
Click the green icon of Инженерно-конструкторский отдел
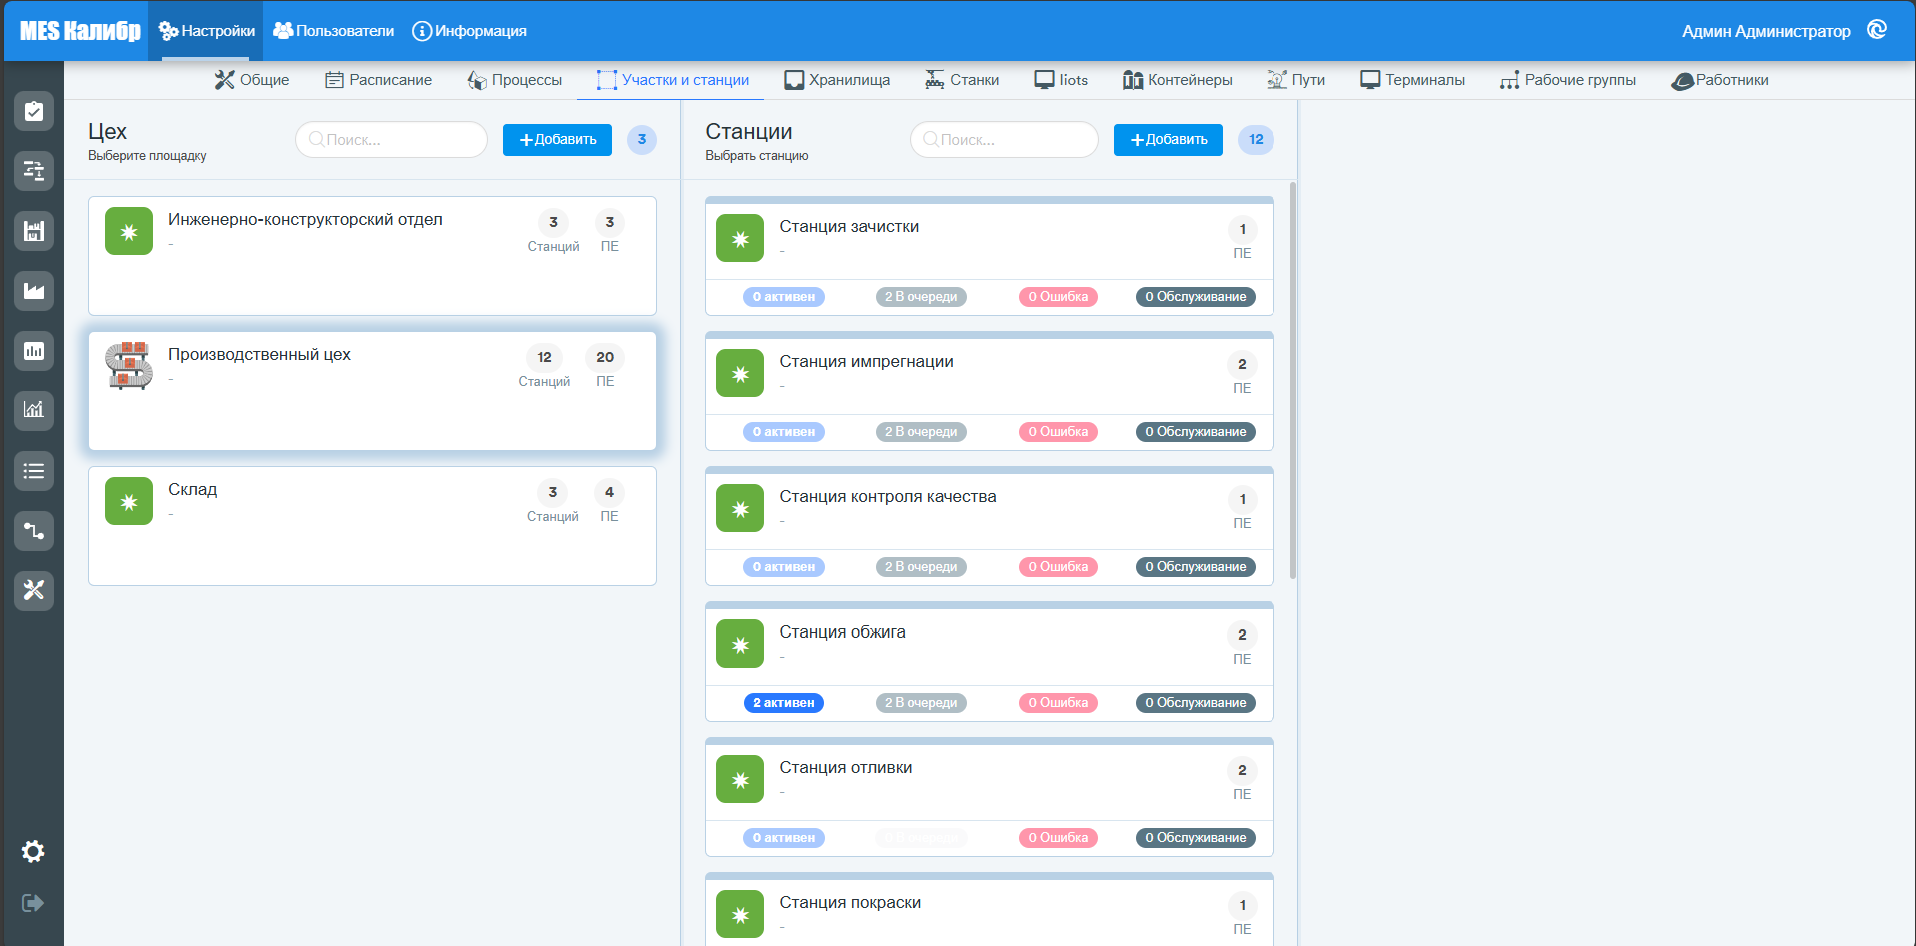tap(129, 232)
